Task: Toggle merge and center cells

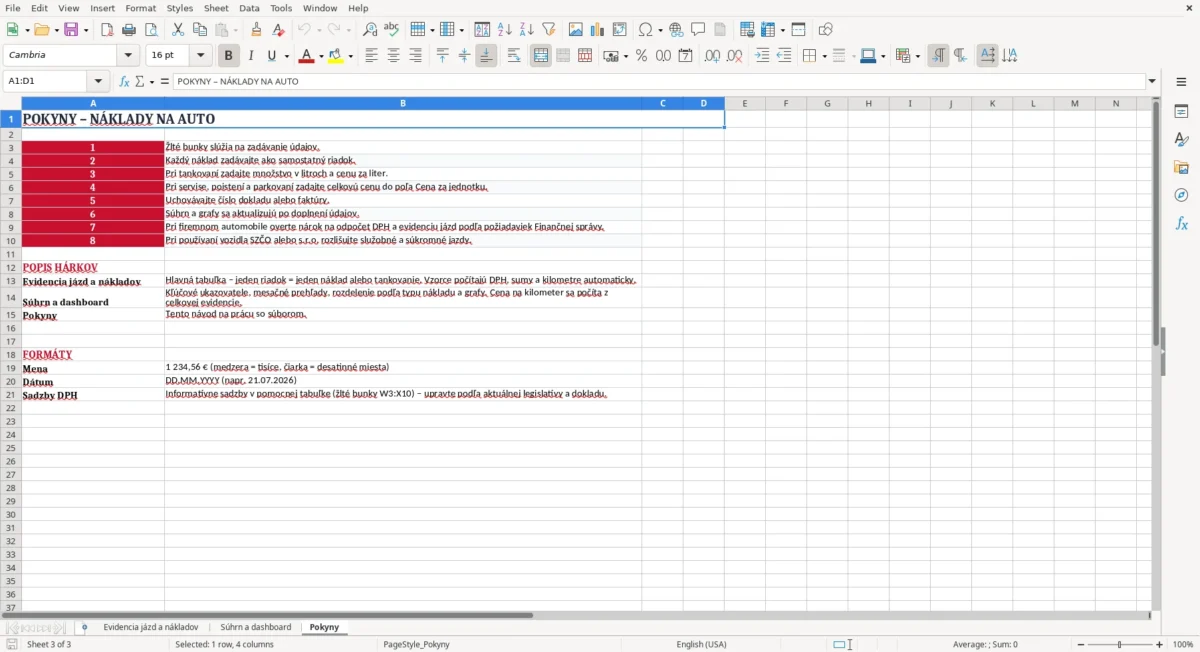Action: coord(541,56)
